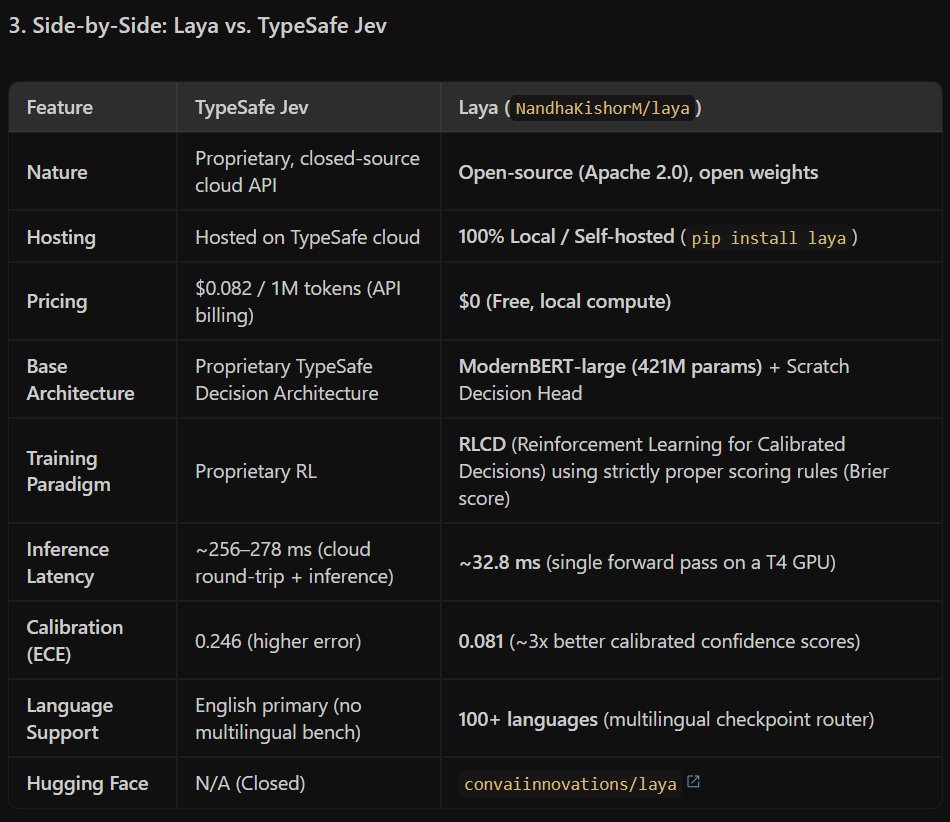950x822 pixels.
Task: Open the convaiinnovations/laya Hugging Face link
Action: [570, 784]
